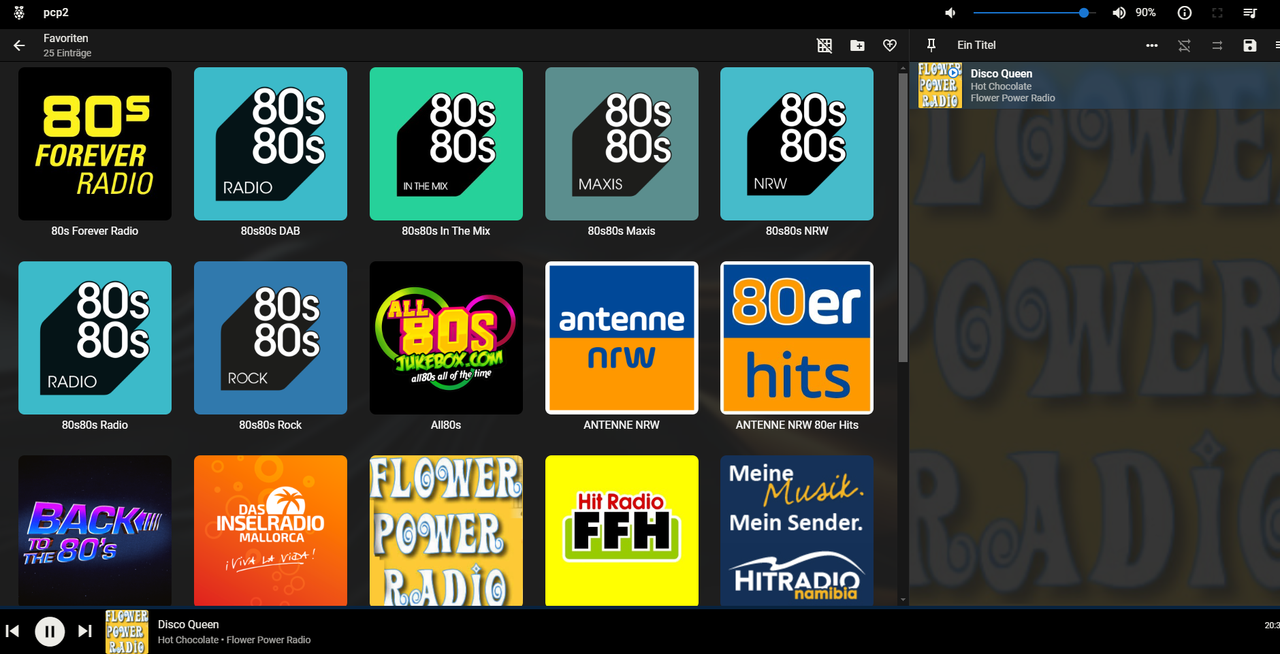This screenshot has width=1280, height=654.
Task: Play the 80s80s NRW station
Action: [797, 144]
